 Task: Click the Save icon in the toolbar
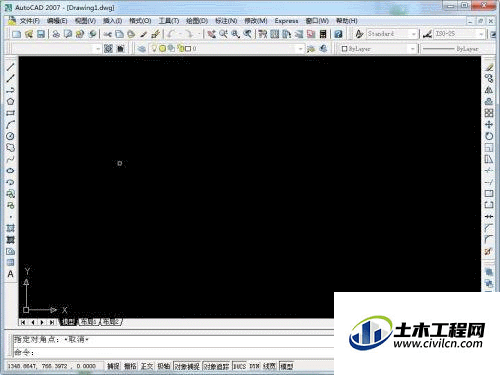(41, 34)
